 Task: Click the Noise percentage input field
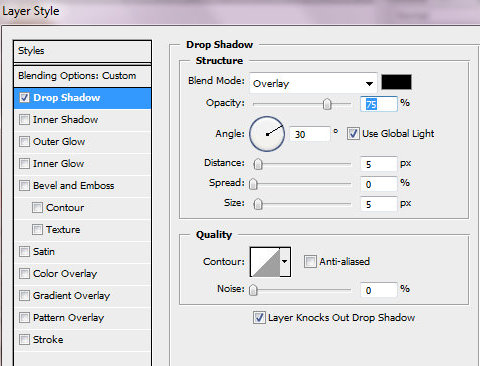click(x=379, y=290)
